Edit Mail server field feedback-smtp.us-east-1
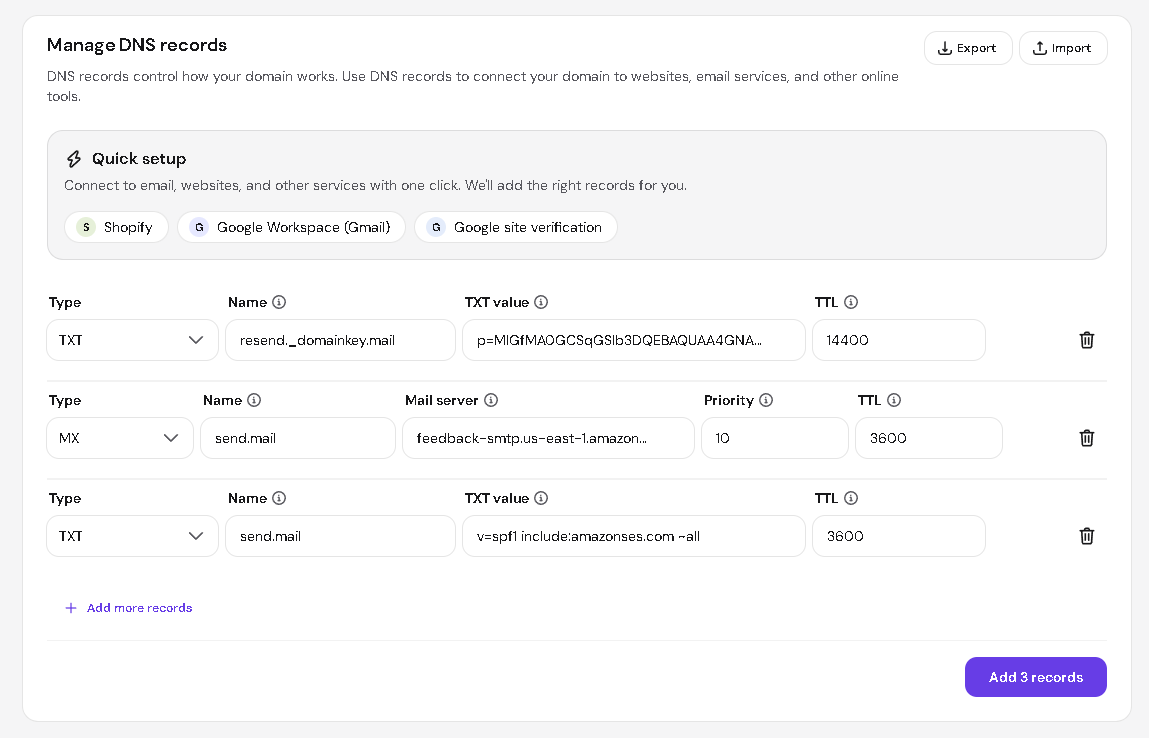The height and width of the screenshot is (738, 1149). pyautogui.click(x=548, y=438)
